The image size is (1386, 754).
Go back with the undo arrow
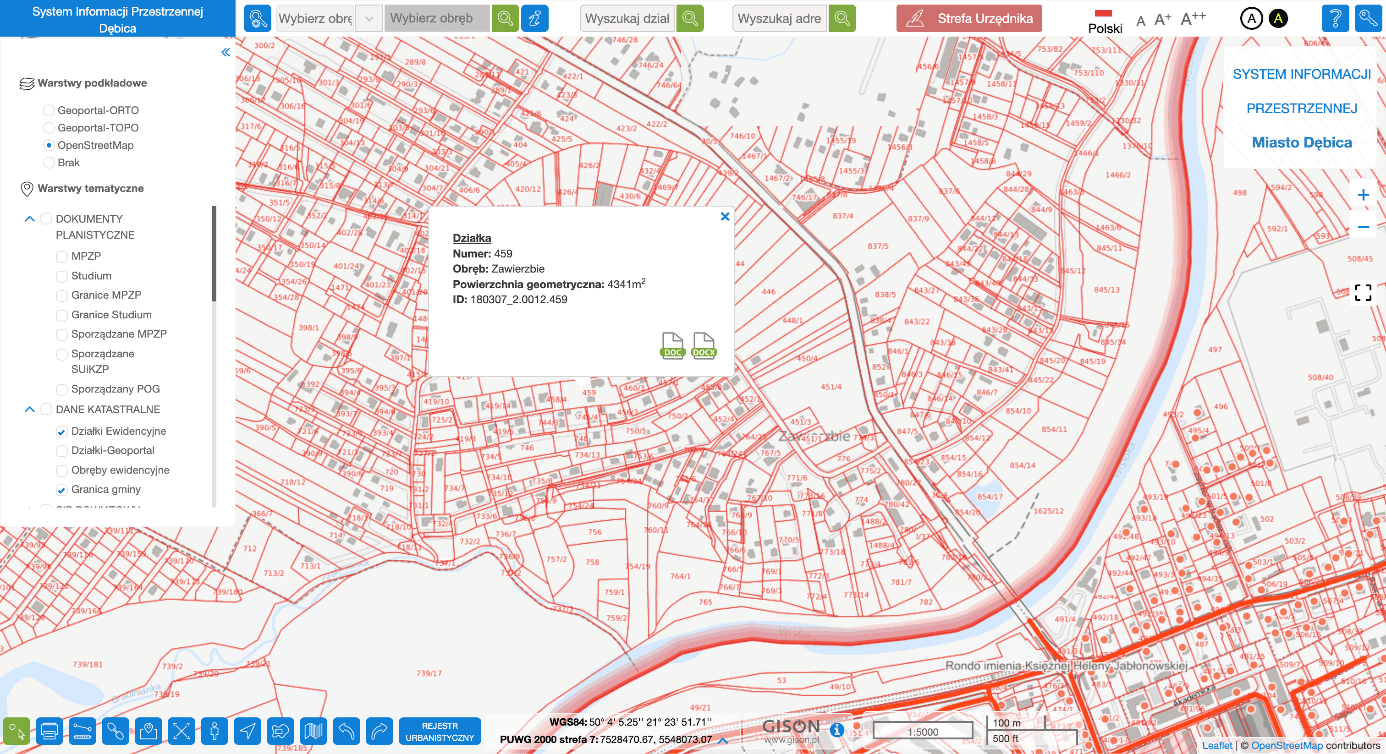pos(346,731)
